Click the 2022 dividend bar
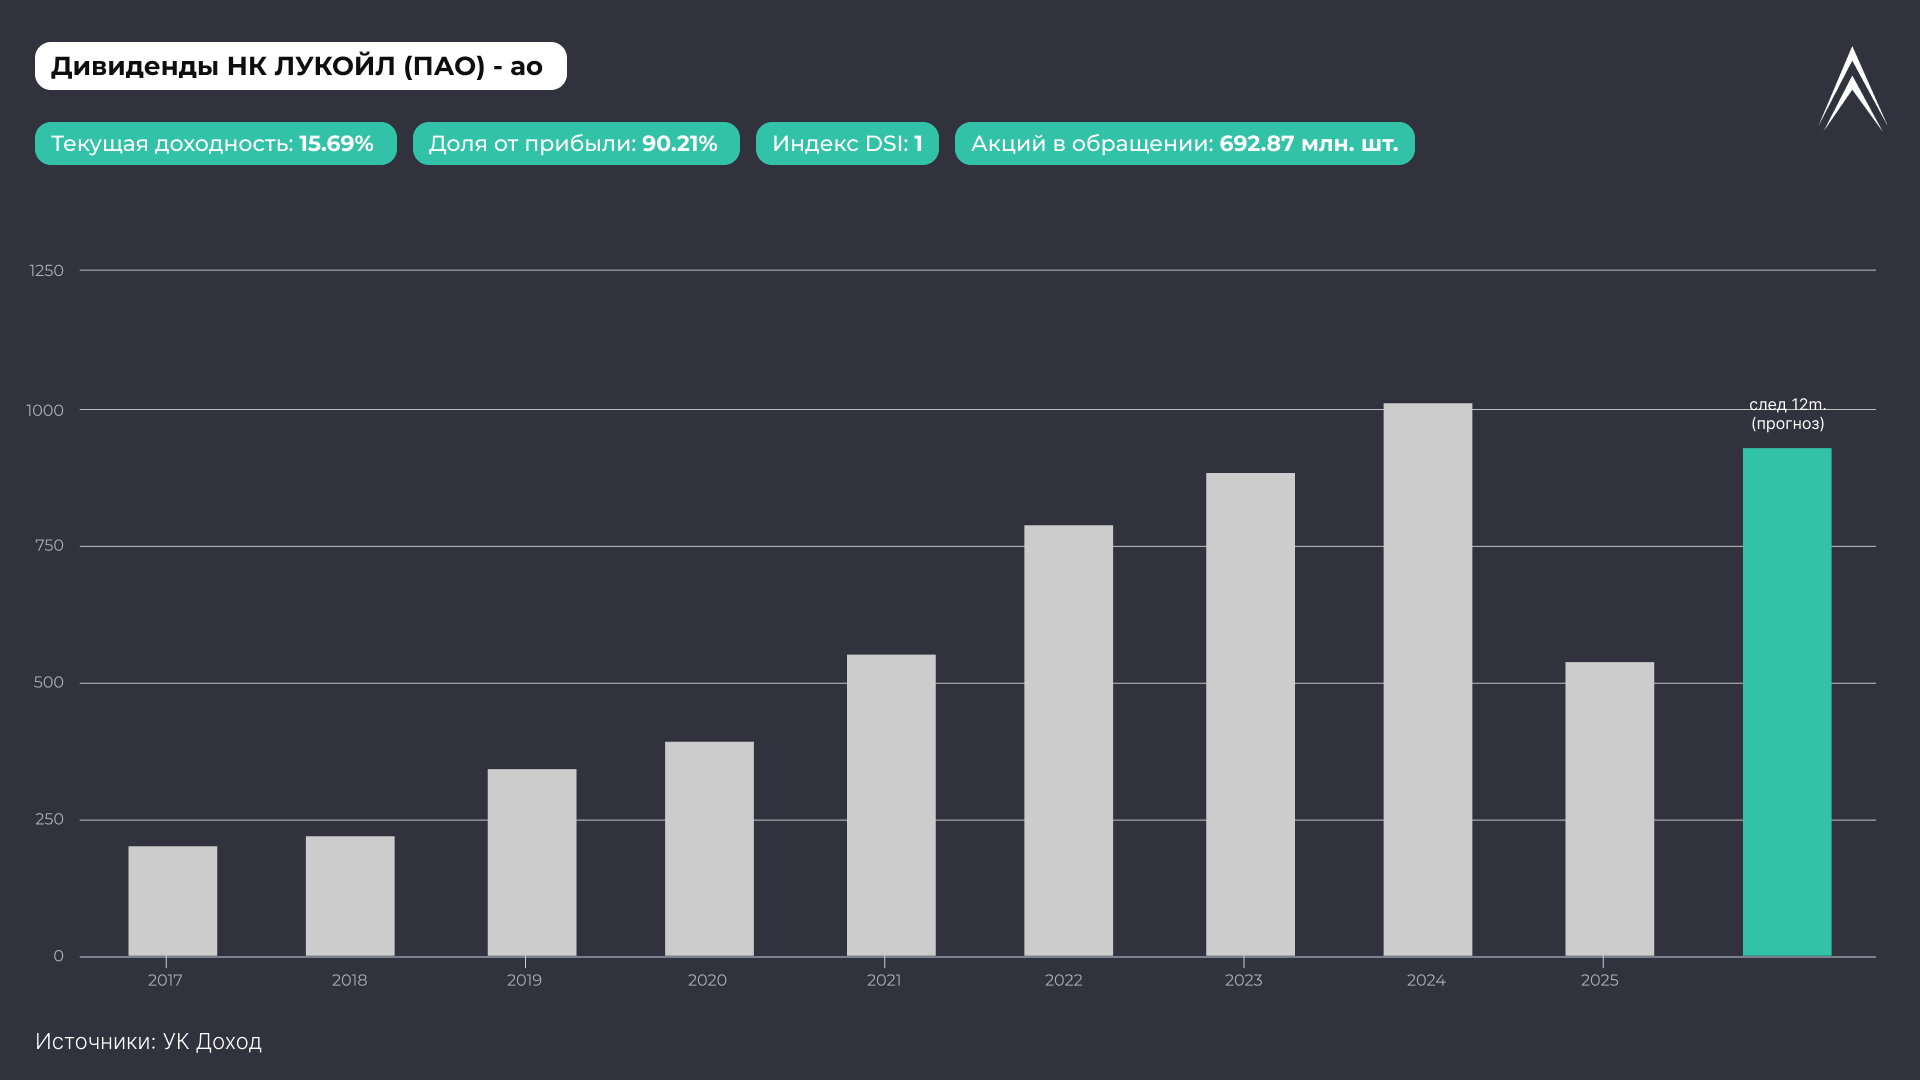 [1068, 740]
